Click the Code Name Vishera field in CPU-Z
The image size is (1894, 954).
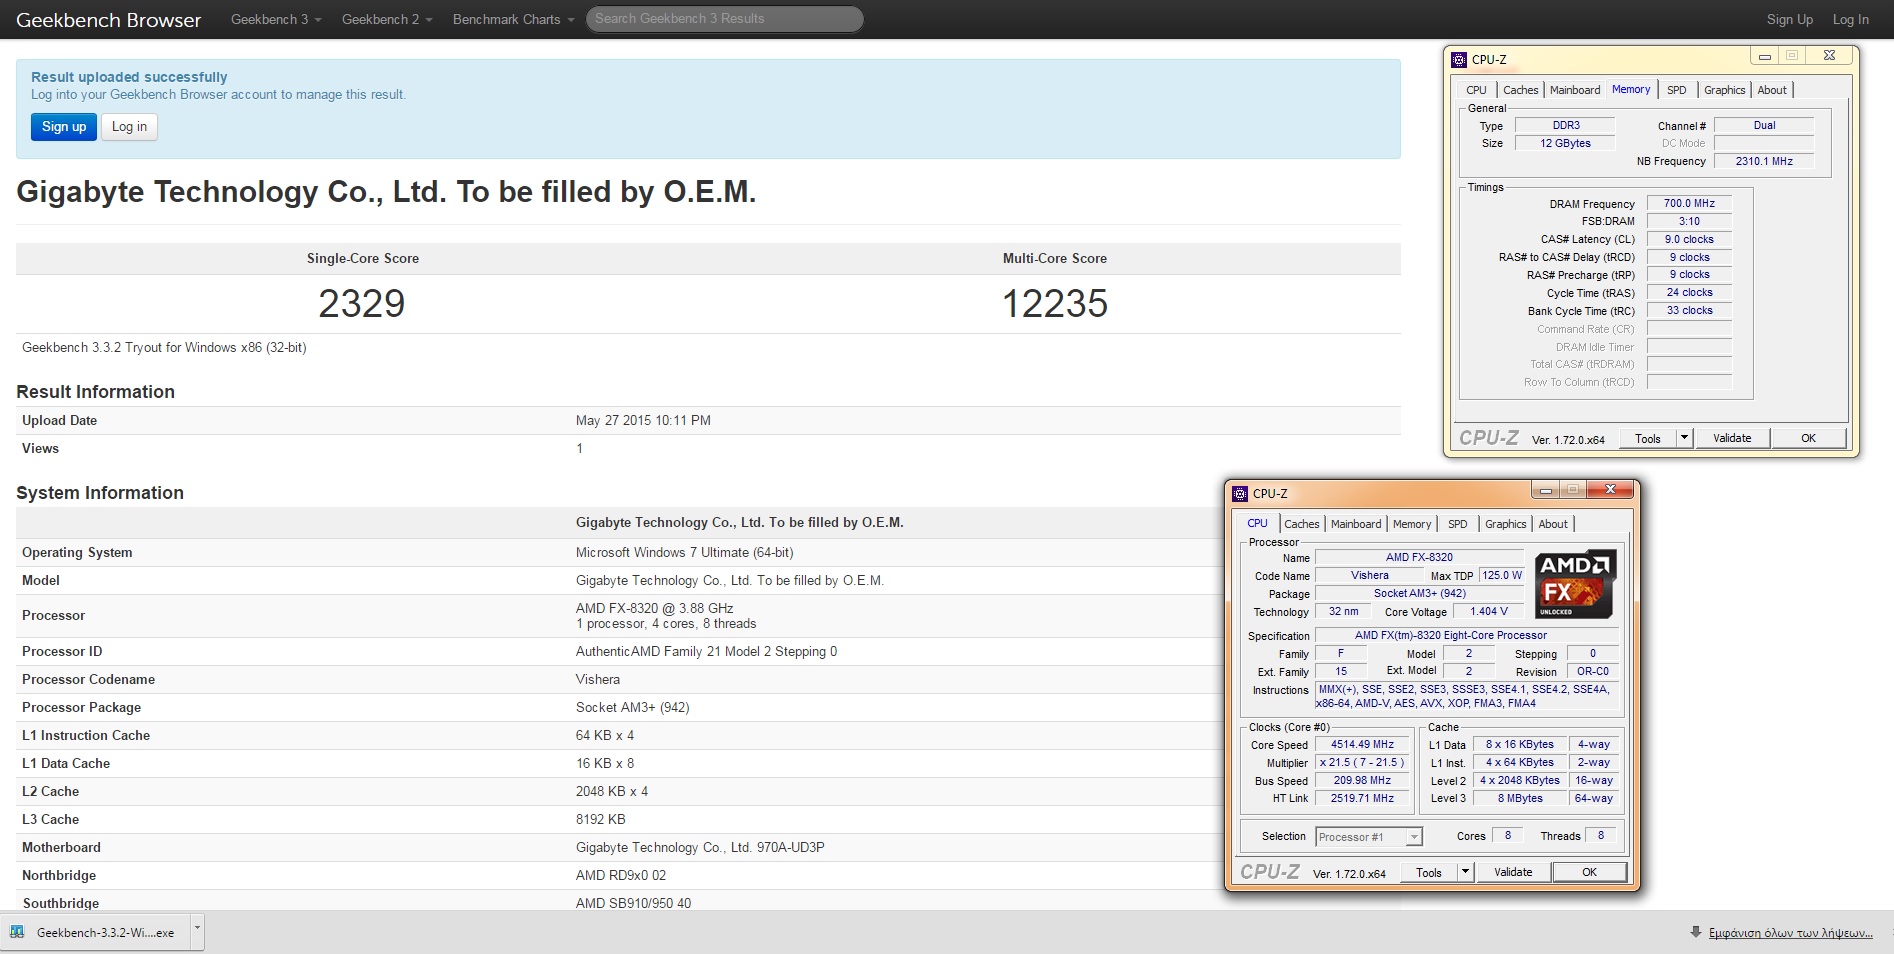pyautogui.click(x=1369, y=575)
